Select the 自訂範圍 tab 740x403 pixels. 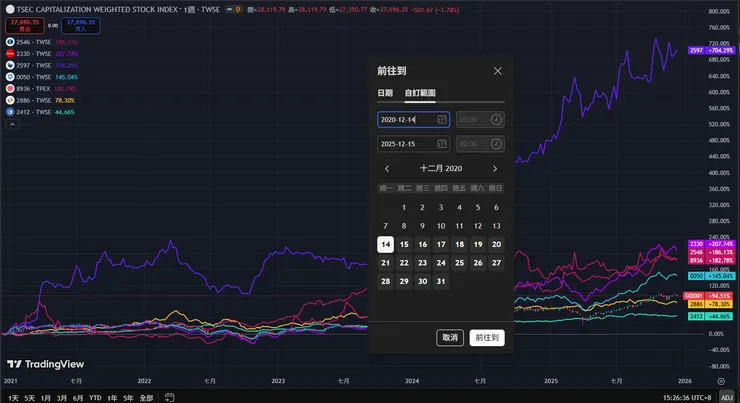(420, 93)
